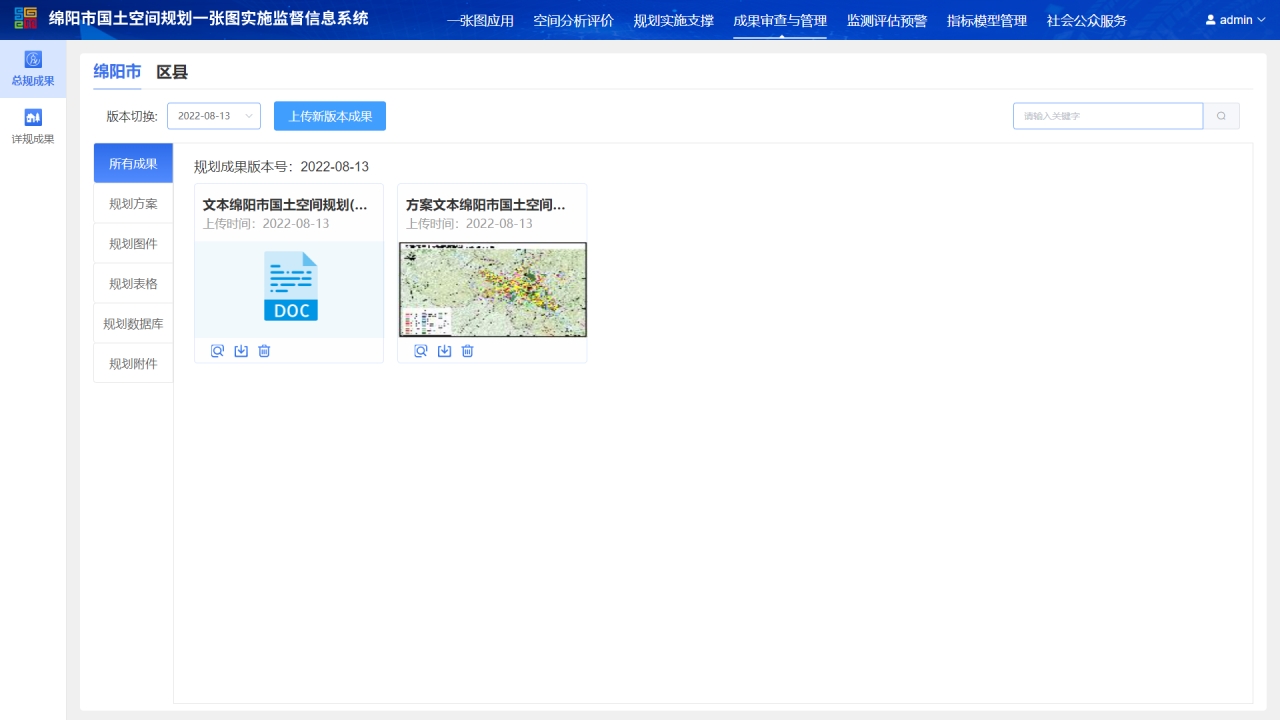Image resolution: width=1280 pixels, height=720 pixels.
Task: Open 指标模型管理 menu
Action: 987,21
